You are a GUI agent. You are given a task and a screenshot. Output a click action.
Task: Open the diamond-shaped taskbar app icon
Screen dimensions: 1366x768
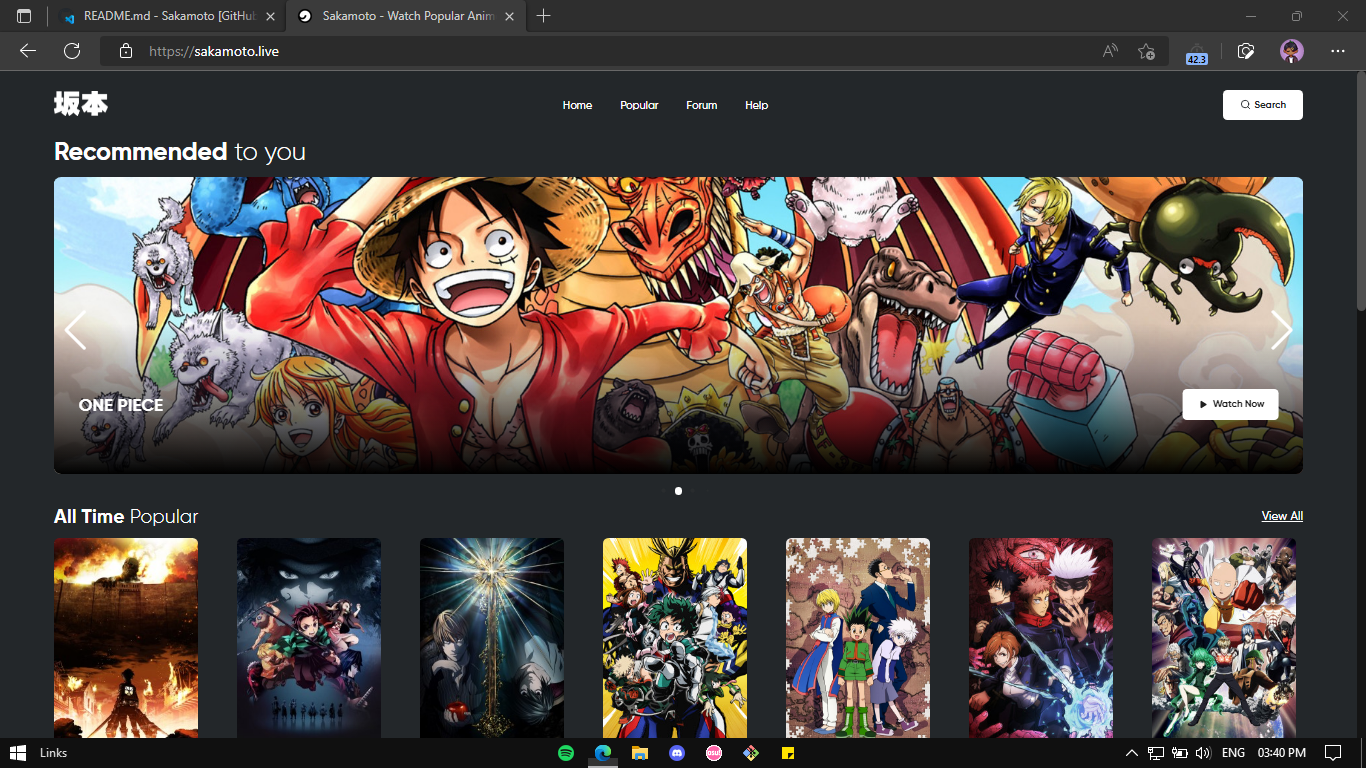pos(751,753)
